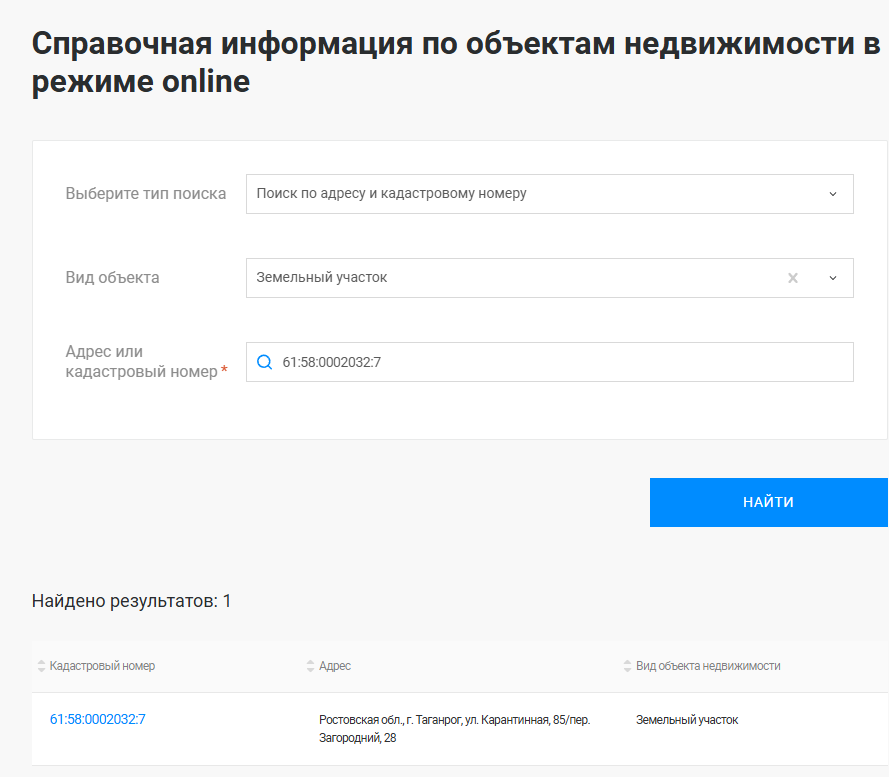Select the address text 'Ростовская обл., г. Таганрог'
This screenshot has width=889, height=777.
pos(390,720)
